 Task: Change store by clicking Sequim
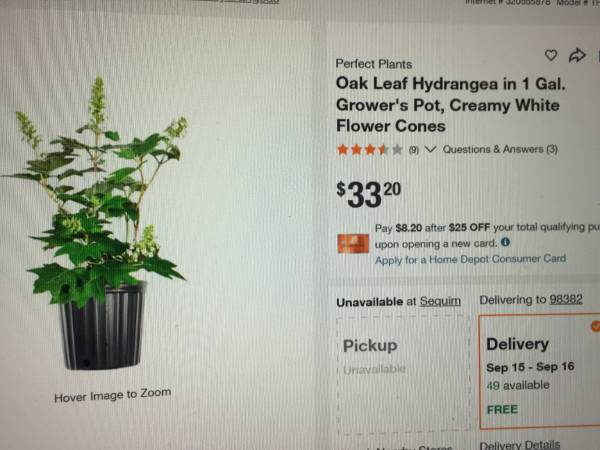[440, 301]
